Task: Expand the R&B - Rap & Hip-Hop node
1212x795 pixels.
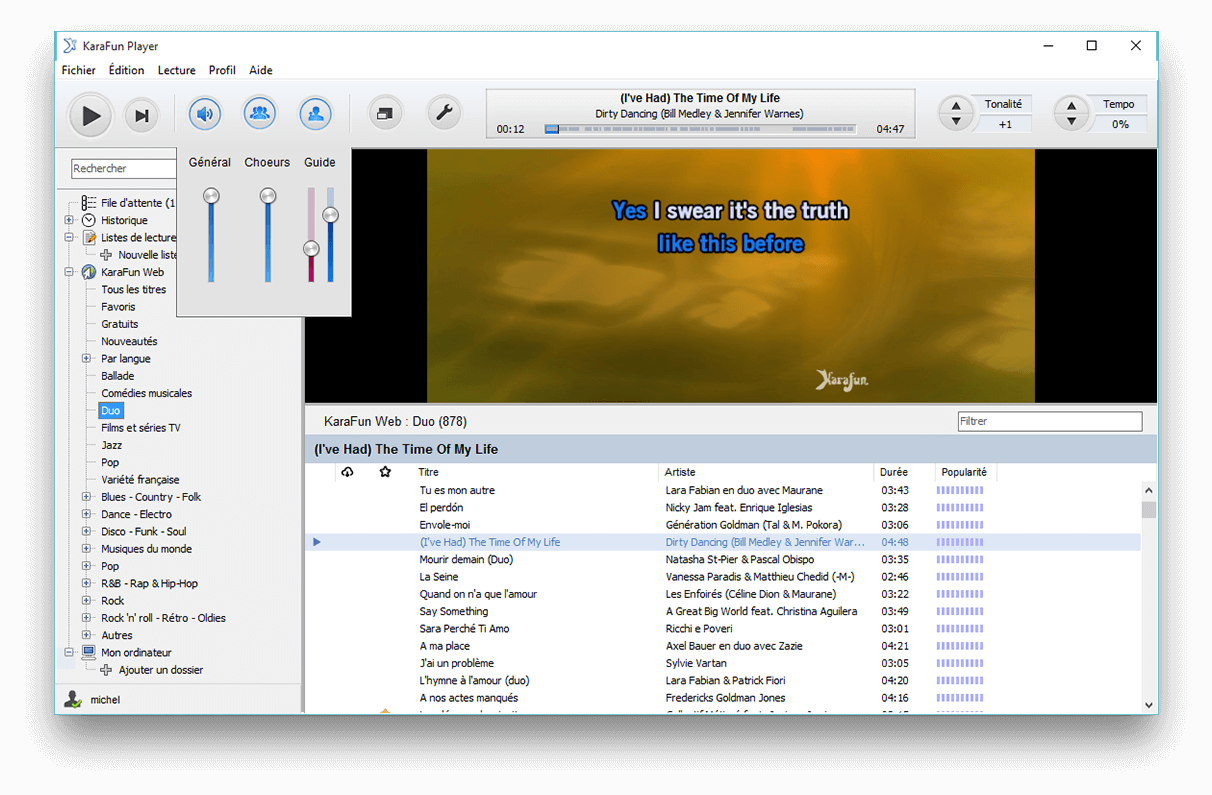Action: (x=87, y=583)
